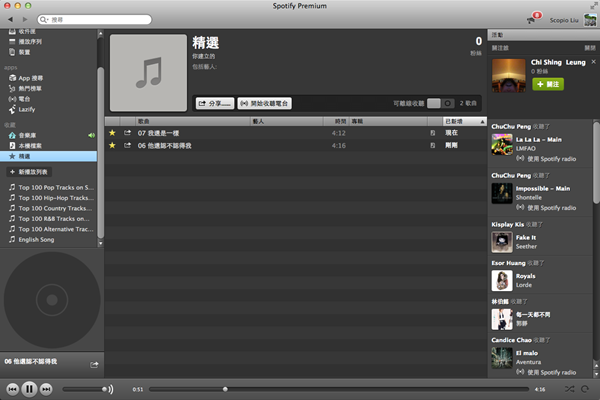Screen dimensions: 600x400
Task: Open the notifications icon with red badge
Action: pyautogui.click(x=534, y=18)
